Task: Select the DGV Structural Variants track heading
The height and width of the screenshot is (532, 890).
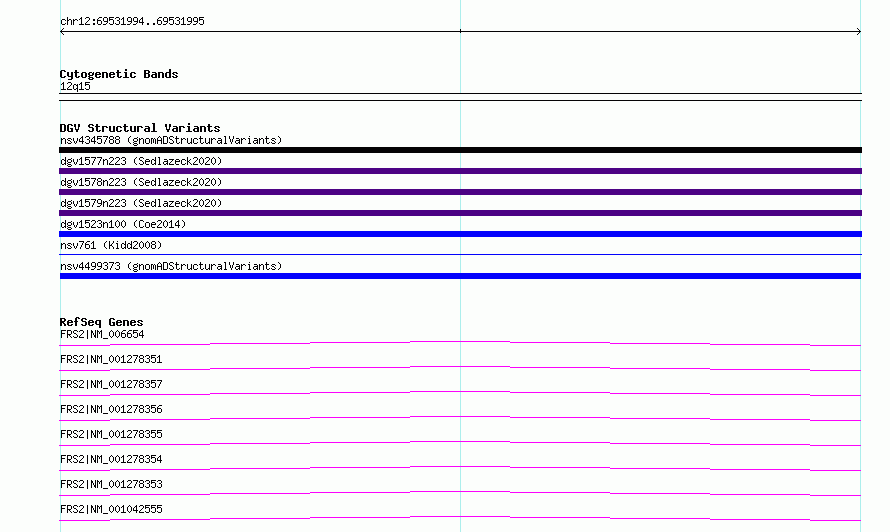Action: pyautogui.click(x=140, y=128)
